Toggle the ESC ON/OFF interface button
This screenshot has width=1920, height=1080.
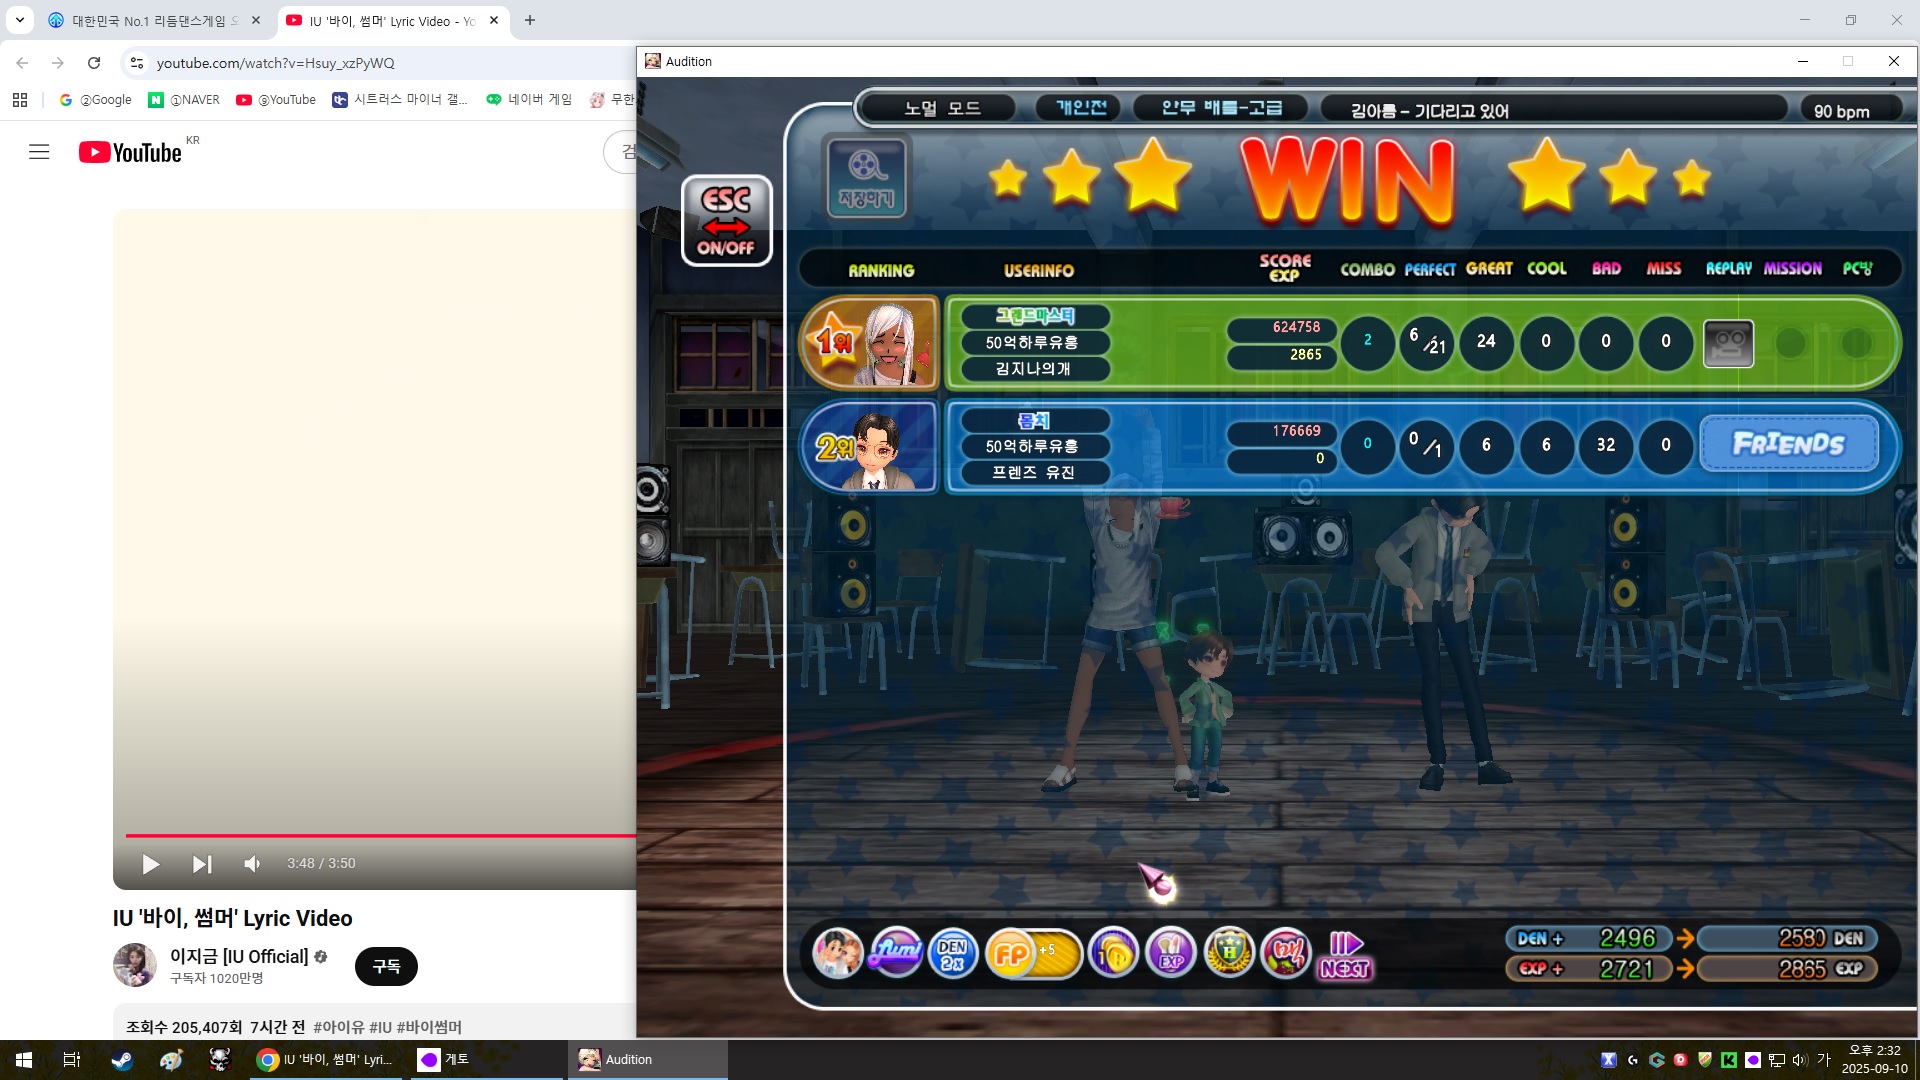point(726,221)
